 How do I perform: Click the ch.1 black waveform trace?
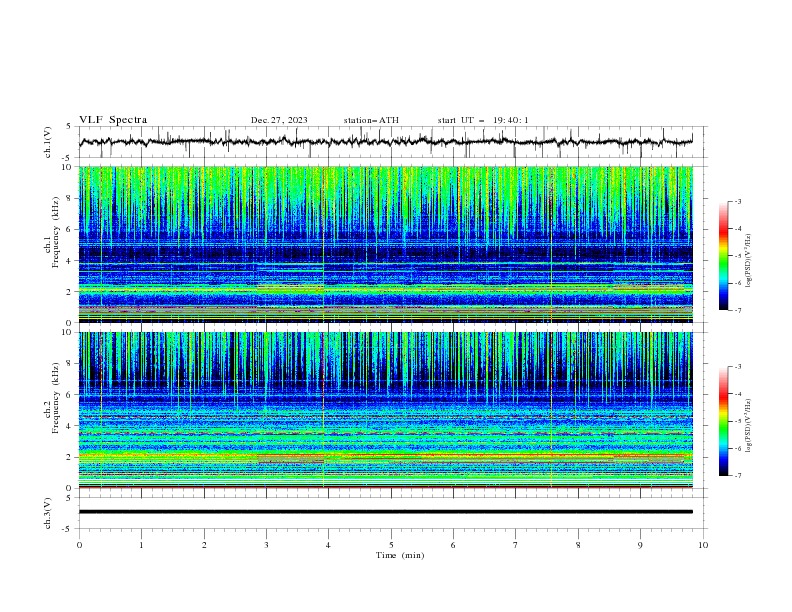tap(385, 141)
